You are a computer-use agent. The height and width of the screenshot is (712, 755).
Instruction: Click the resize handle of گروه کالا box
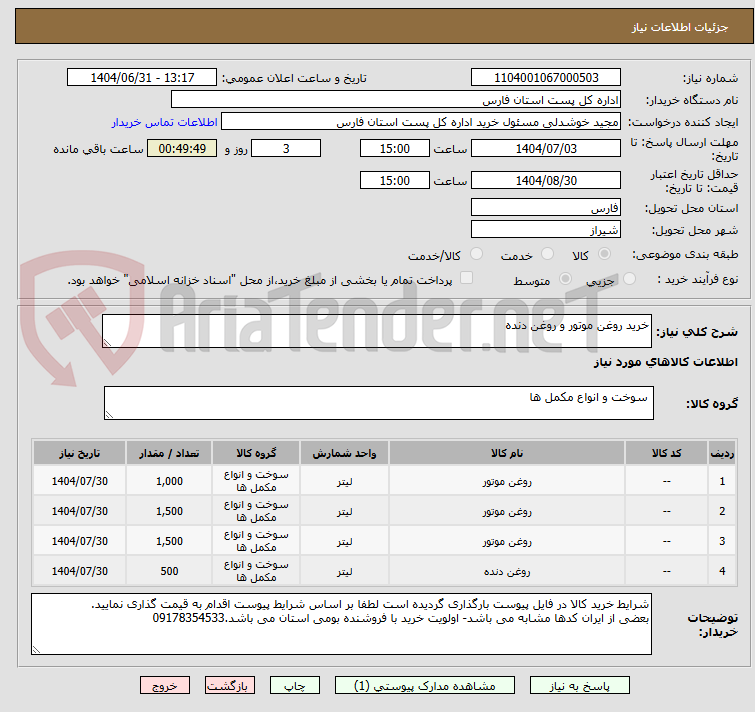(109, 414)
